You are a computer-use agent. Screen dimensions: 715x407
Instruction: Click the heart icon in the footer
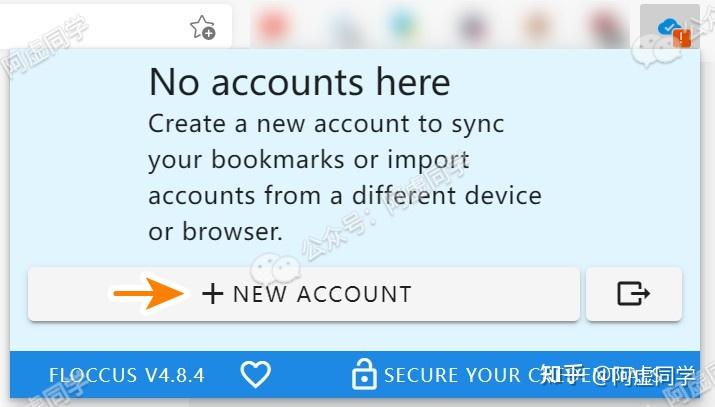[256, 375]
